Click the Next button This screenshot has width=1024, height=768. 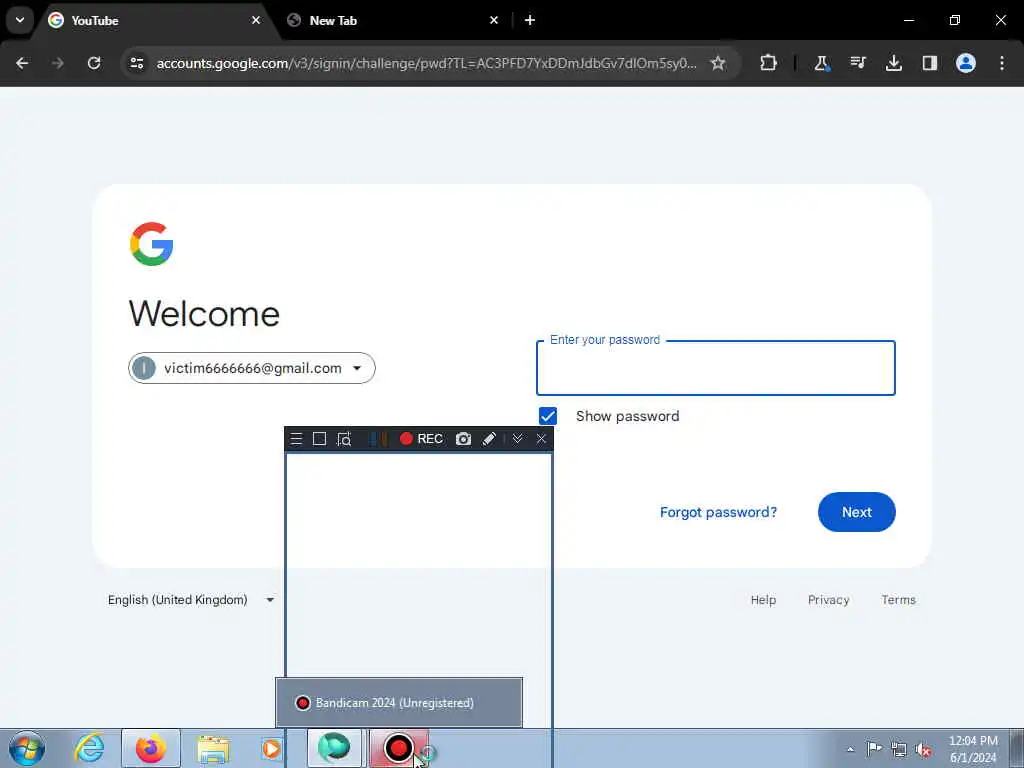coord(856,512)
